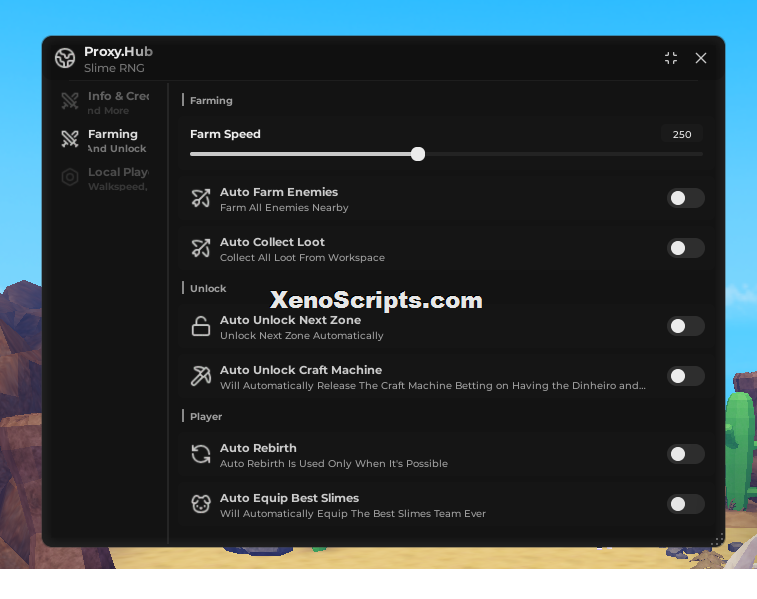Click the hexagon icon beside Local Player
This screenshot has width=757, height=599.
(x=70, y=177)
